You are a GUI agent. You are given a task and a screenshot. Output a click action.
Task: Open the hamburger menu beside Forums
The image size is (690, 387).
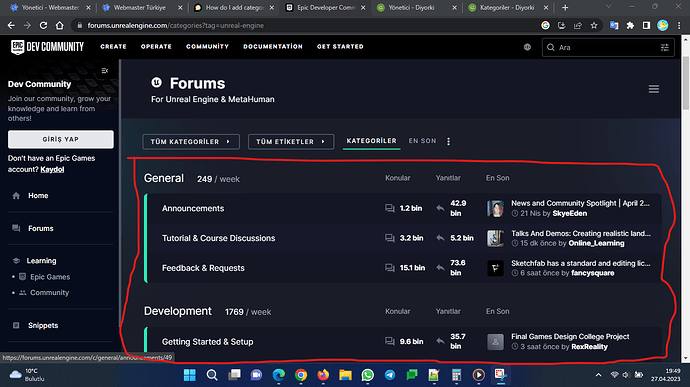point(653,89)
